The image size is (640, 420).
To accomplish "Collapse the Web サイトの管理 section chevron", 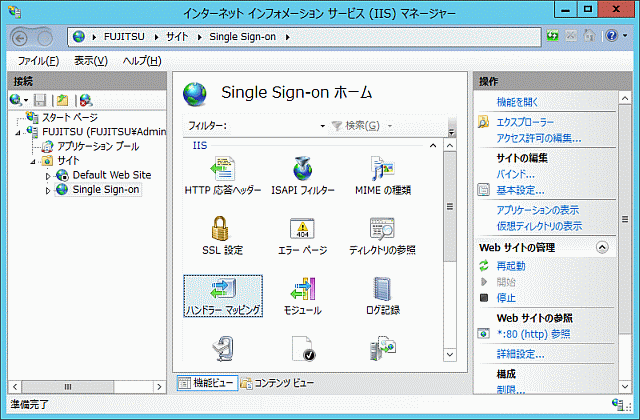I will (602, 247).
